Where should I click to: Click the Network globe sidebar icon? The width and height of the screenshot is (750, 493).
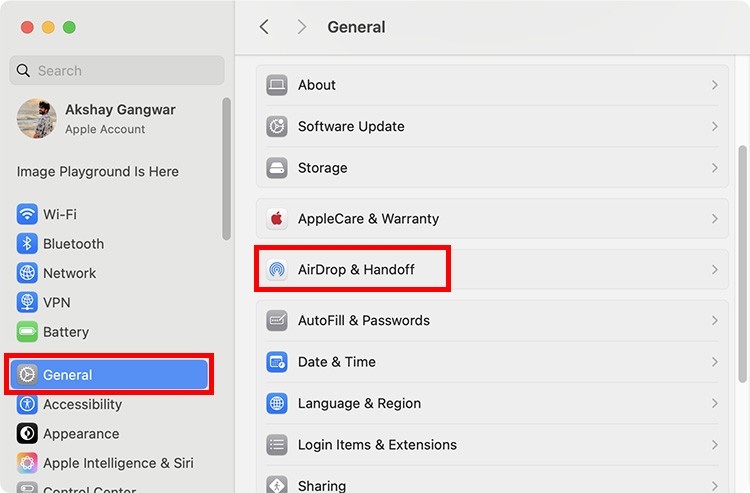tap(27, 273)
